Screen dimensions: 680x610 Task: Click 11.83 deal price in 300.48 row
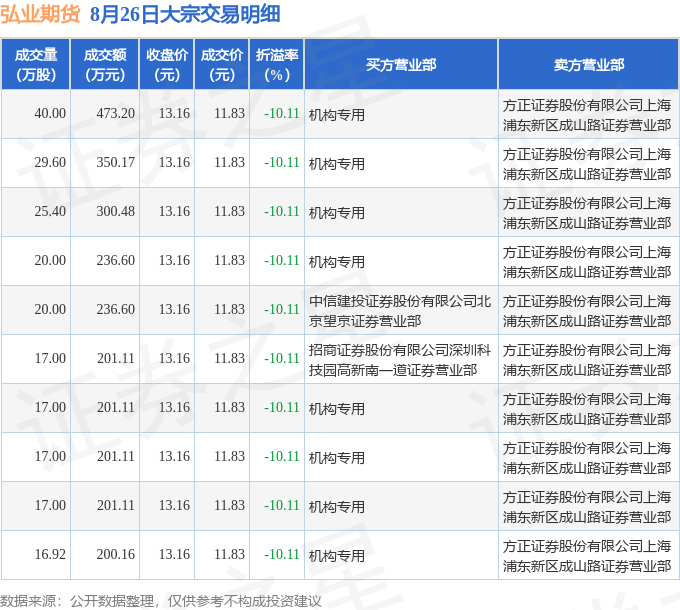pyautogui.click(x=229, y=212)
